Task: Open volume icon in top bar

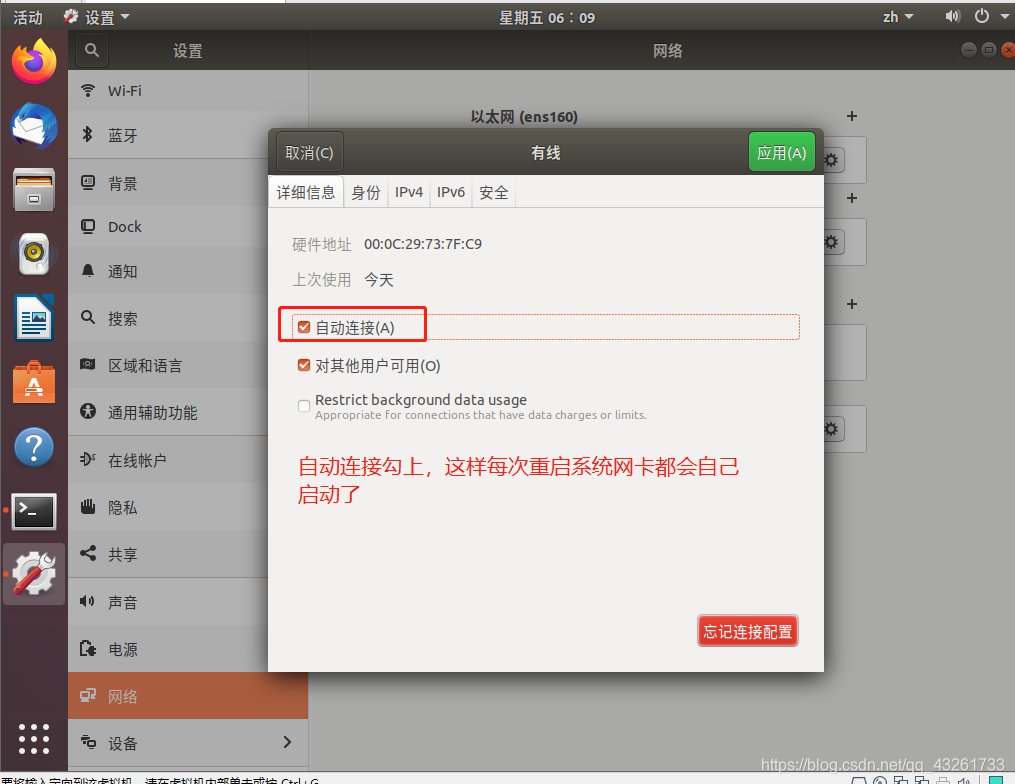Action: (x=952, y=16)
